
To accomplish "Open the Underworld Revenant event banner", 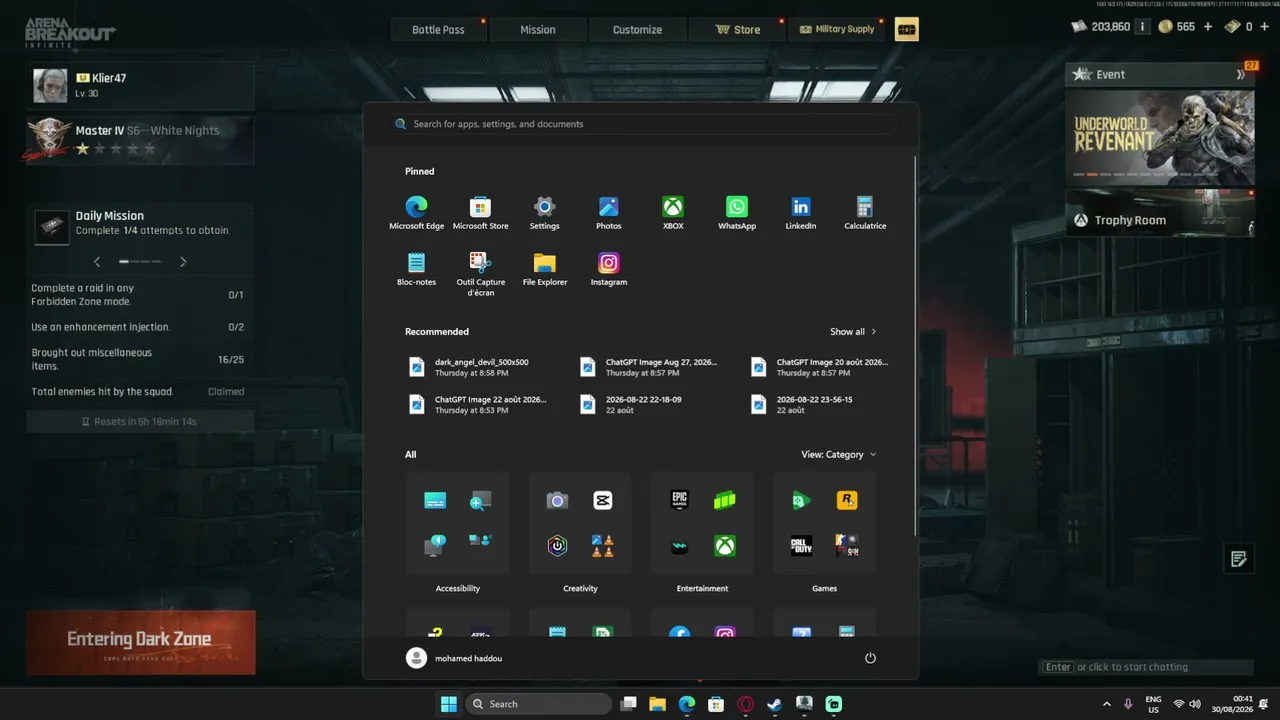I will click(x=1160, y=136).
